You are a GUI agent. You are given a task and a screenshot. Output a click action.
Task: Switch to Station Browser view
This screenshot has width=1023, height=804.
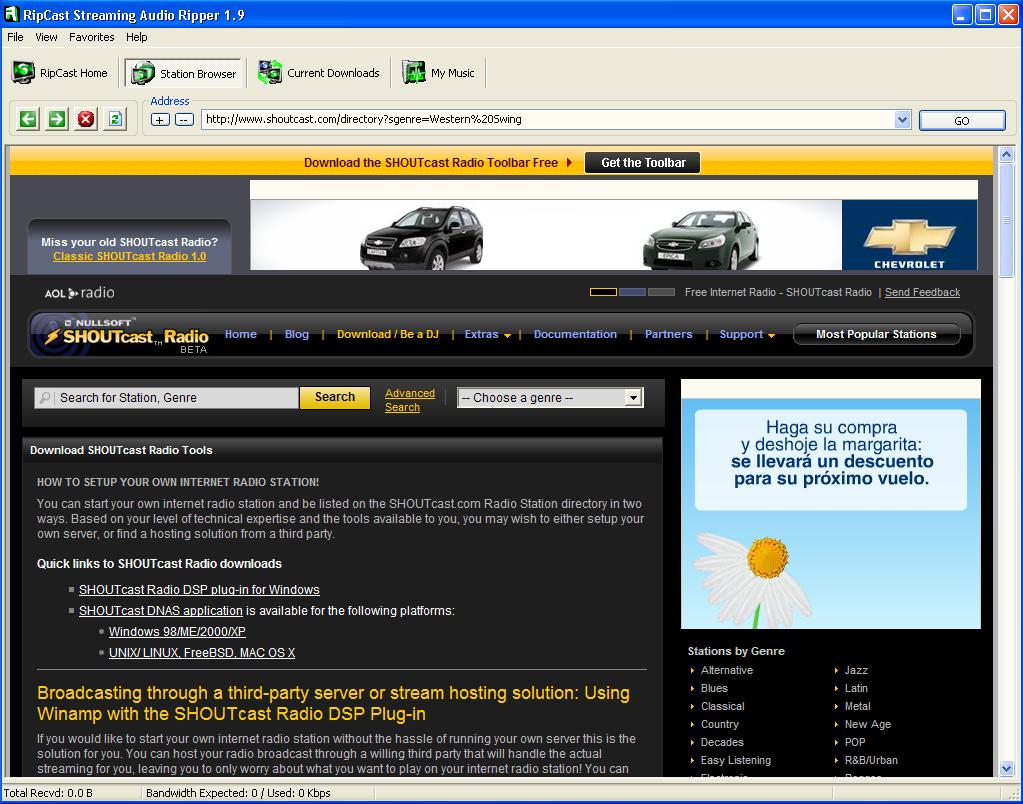(x=183, y=73)
